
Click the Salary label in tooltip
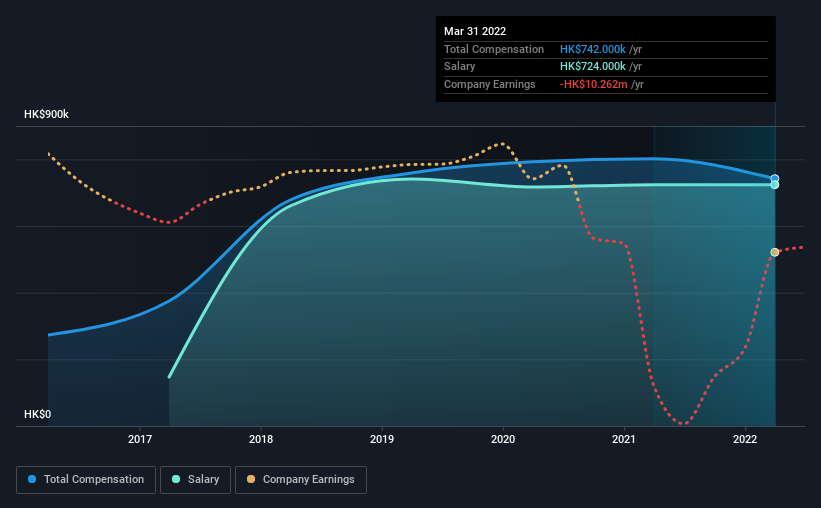460,67
